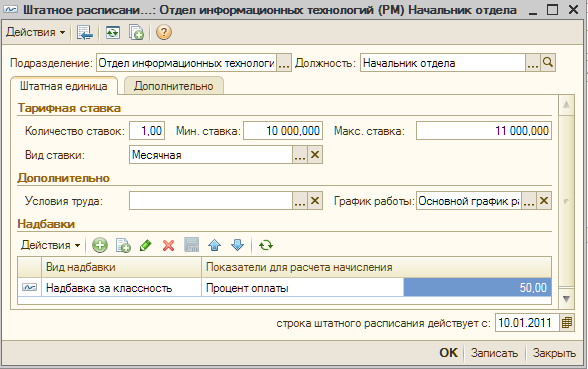Select the Надбавка за классность cell

pos(122,288)
